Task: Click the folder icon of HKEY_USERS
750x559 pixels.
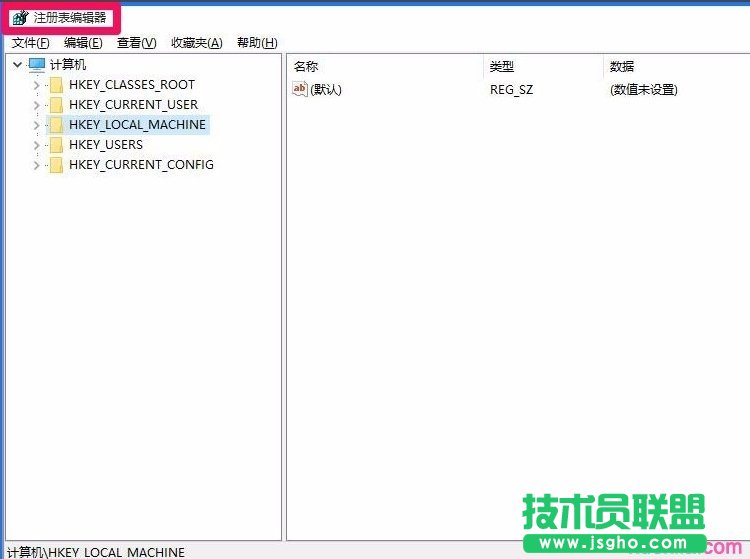Action: [57, 145]
